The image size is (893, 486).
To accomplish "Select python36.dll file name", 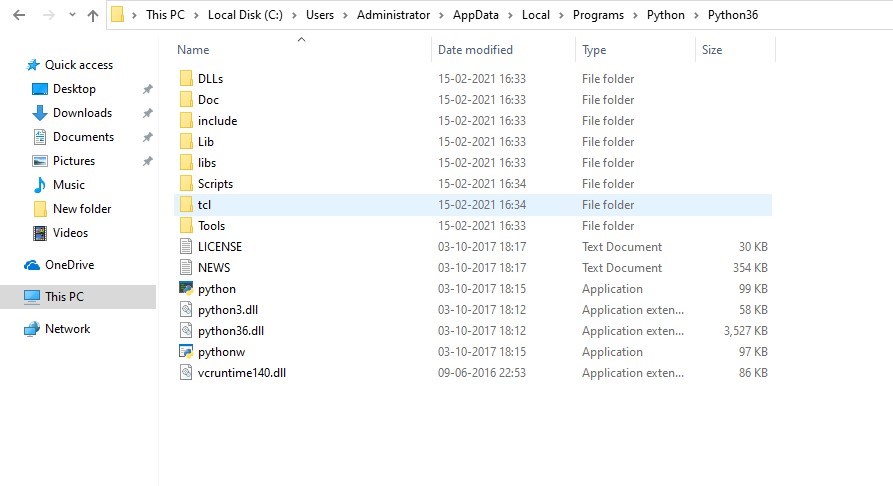I will (x=231, y=331).
